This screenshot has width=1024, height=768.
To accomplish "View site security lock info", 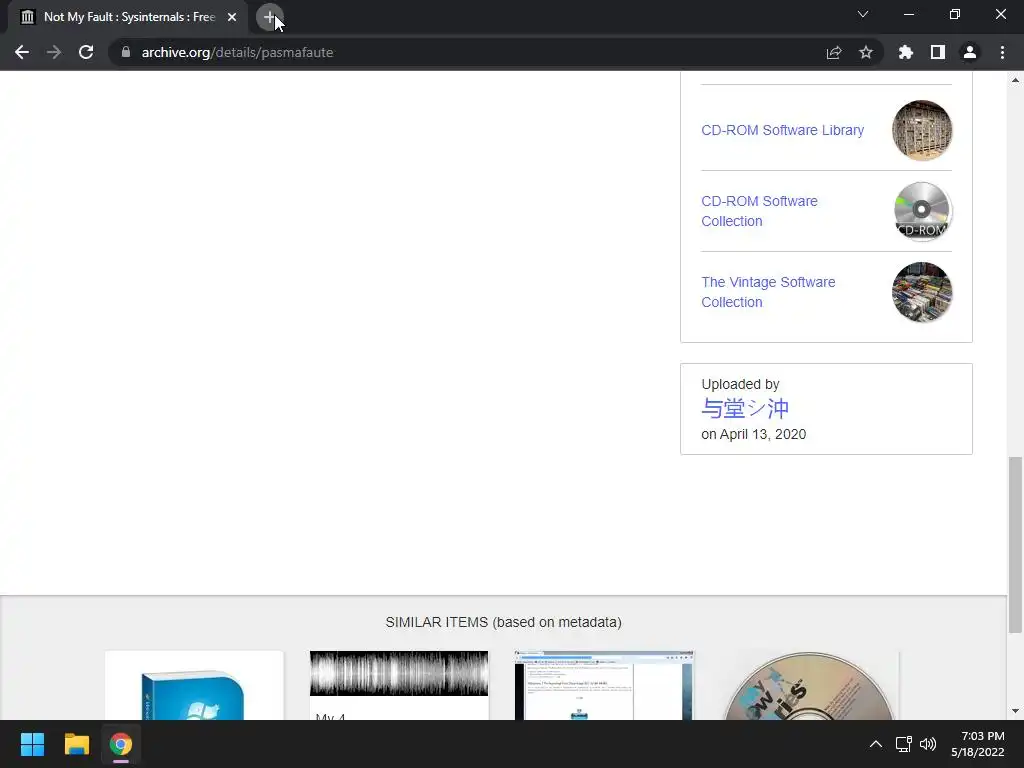I will tap(126, 52).
